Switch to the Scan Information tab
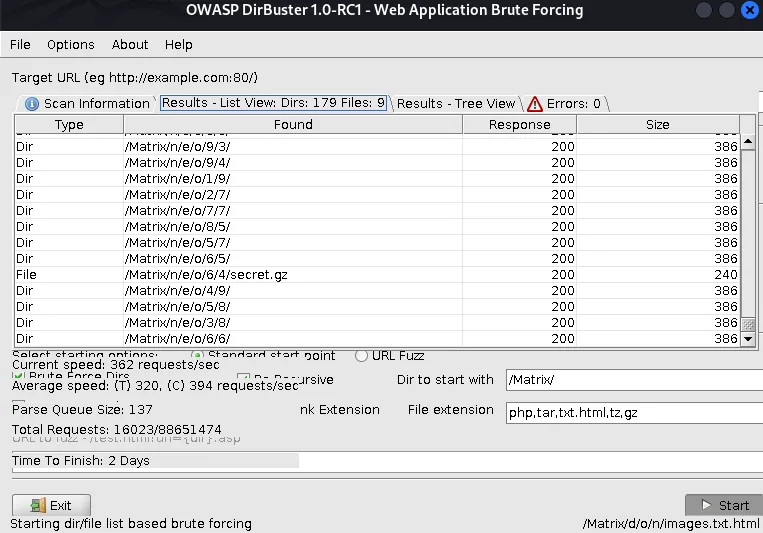The height and width of the screenshot is (533, 763). (x=88, y=104)
